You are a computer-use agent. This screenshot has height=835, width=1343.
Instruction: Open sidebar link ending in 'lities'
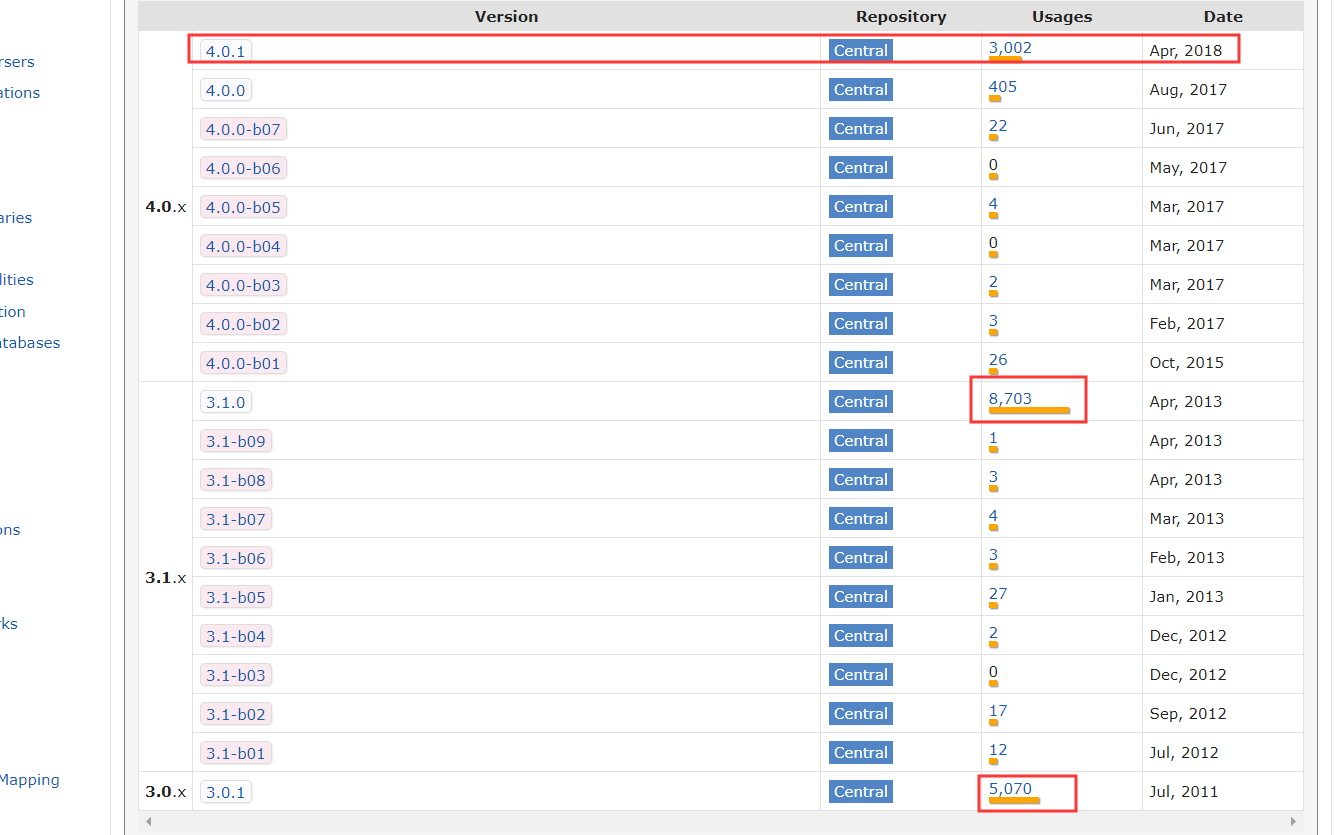point(17,280)
